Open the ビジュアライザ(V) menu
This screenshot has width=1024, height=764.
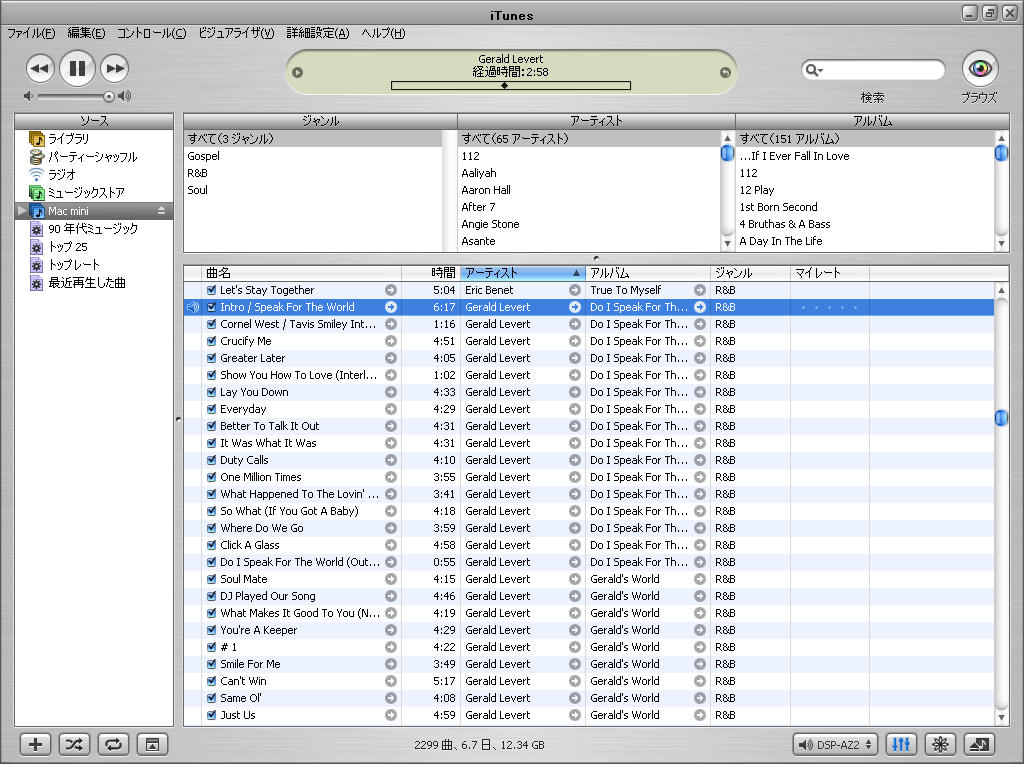point(236,33)
